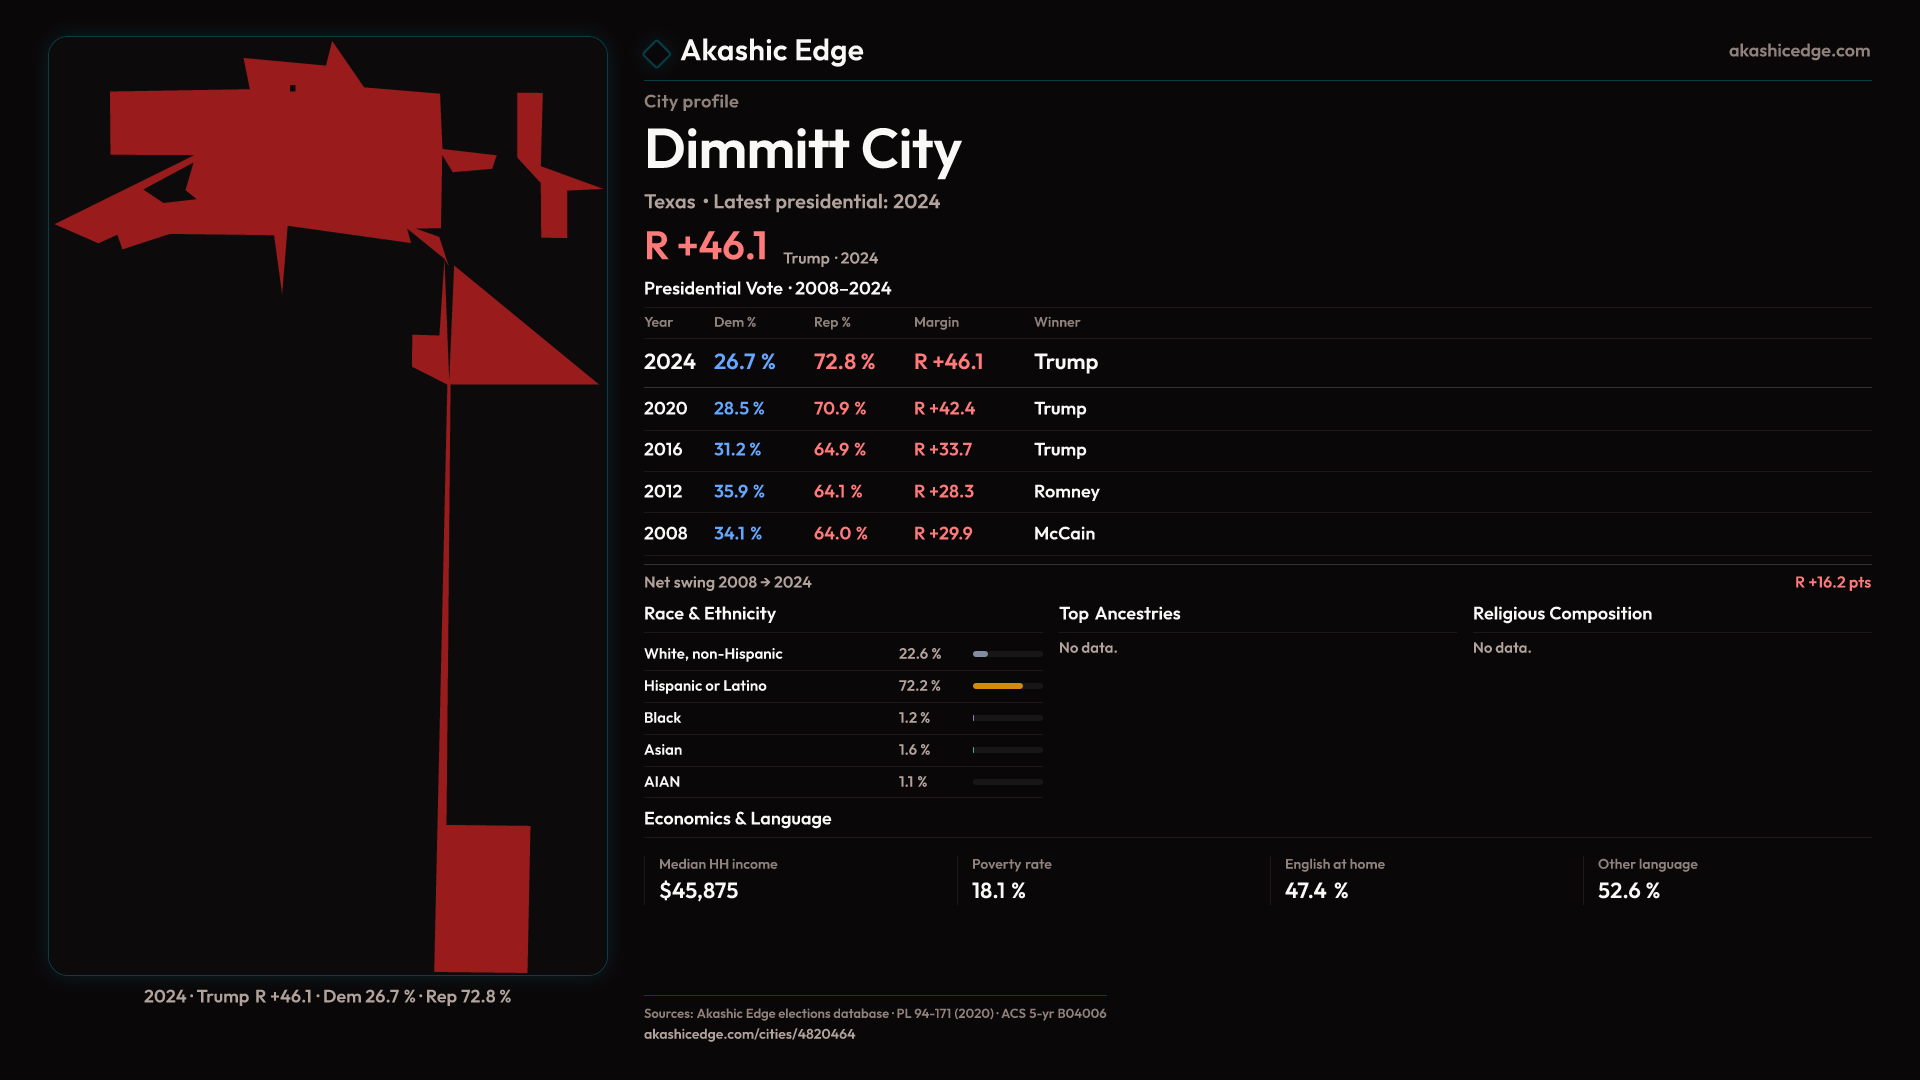Select the 2020 Trump result row
This screenshot has width=1920, height=1080.
tap(870, 409)
